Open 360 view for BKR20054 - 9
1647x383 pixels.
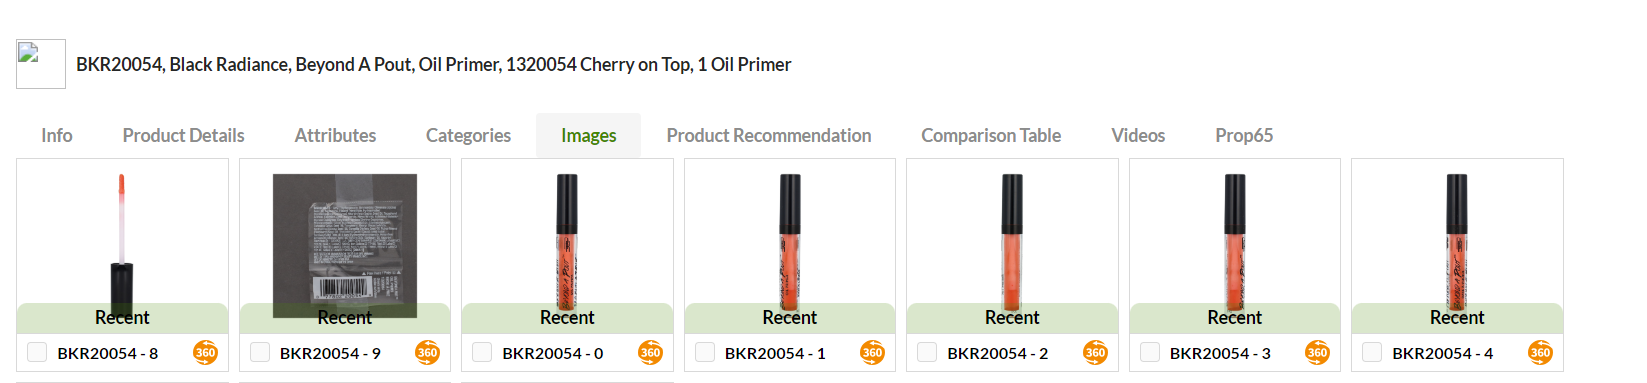427,352
